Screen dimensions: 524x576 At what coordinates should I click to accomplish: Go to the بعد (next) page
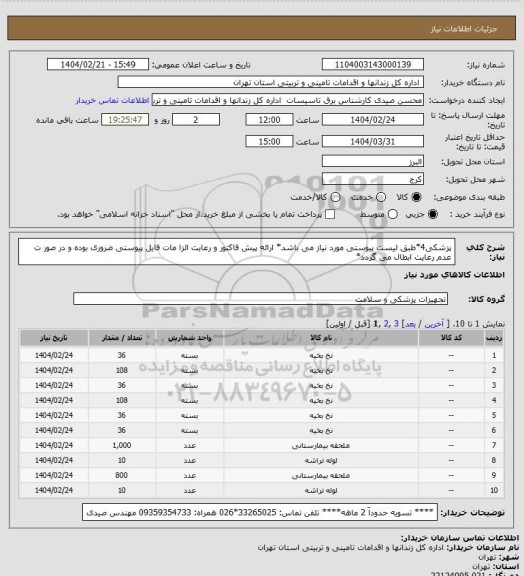(x=410, y=324)
